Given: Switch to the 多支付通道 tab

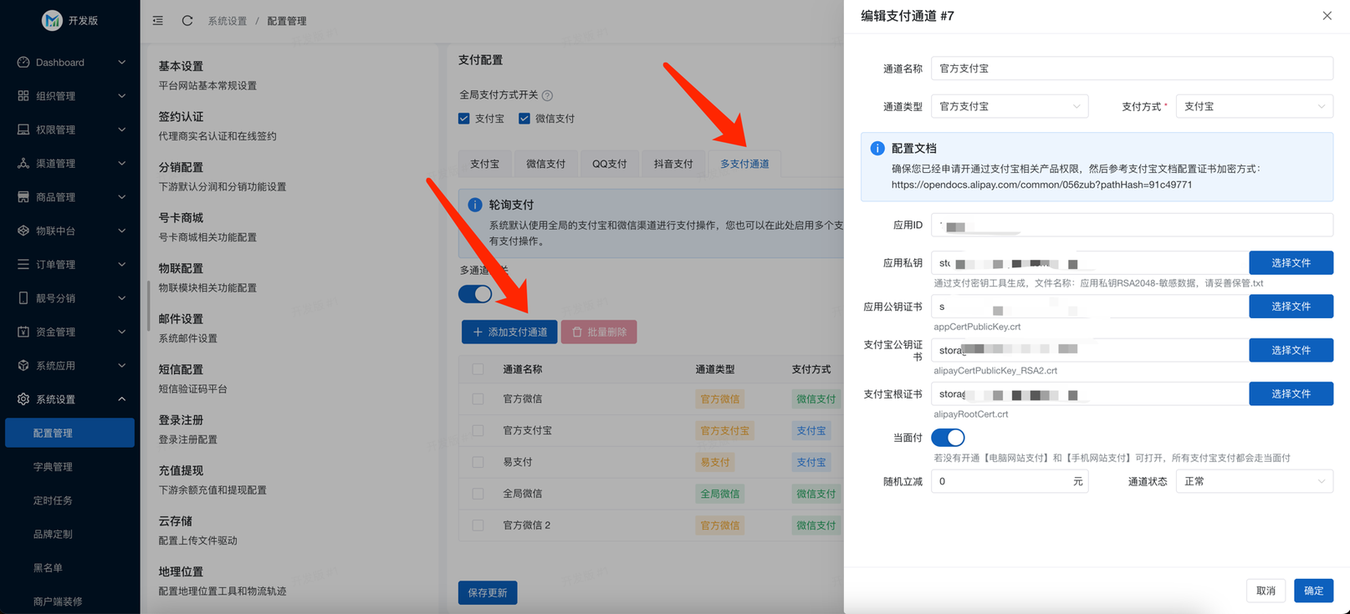Looking at the screenshot, I should pyautogui.click(x=744, y=164).
